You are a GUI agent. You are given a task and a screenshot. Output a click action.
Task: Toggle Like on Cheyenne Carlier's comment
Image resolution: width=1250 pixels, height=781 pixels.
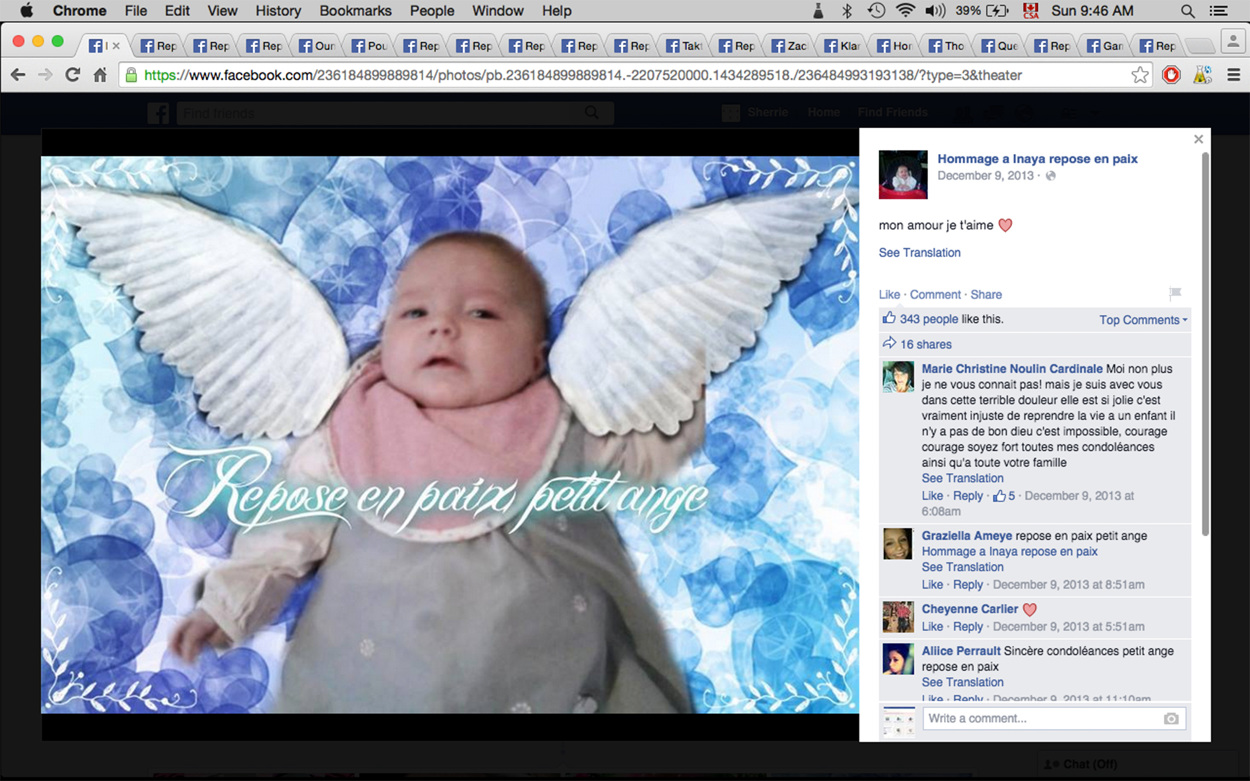[932, 626]
